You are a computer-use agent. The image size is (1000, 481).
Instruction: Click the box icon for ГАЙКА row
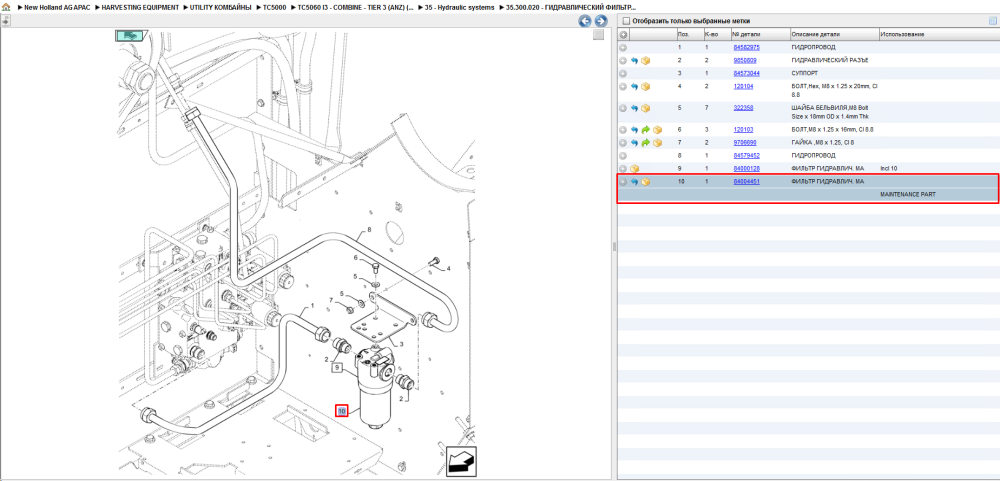coord(658,142)
